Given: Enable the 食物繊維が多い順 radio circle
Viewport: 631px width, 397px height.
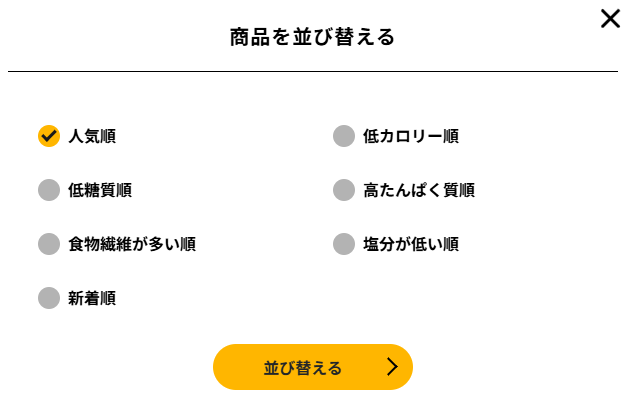Looking at the screenshot, I should click(x=49, y=244).
